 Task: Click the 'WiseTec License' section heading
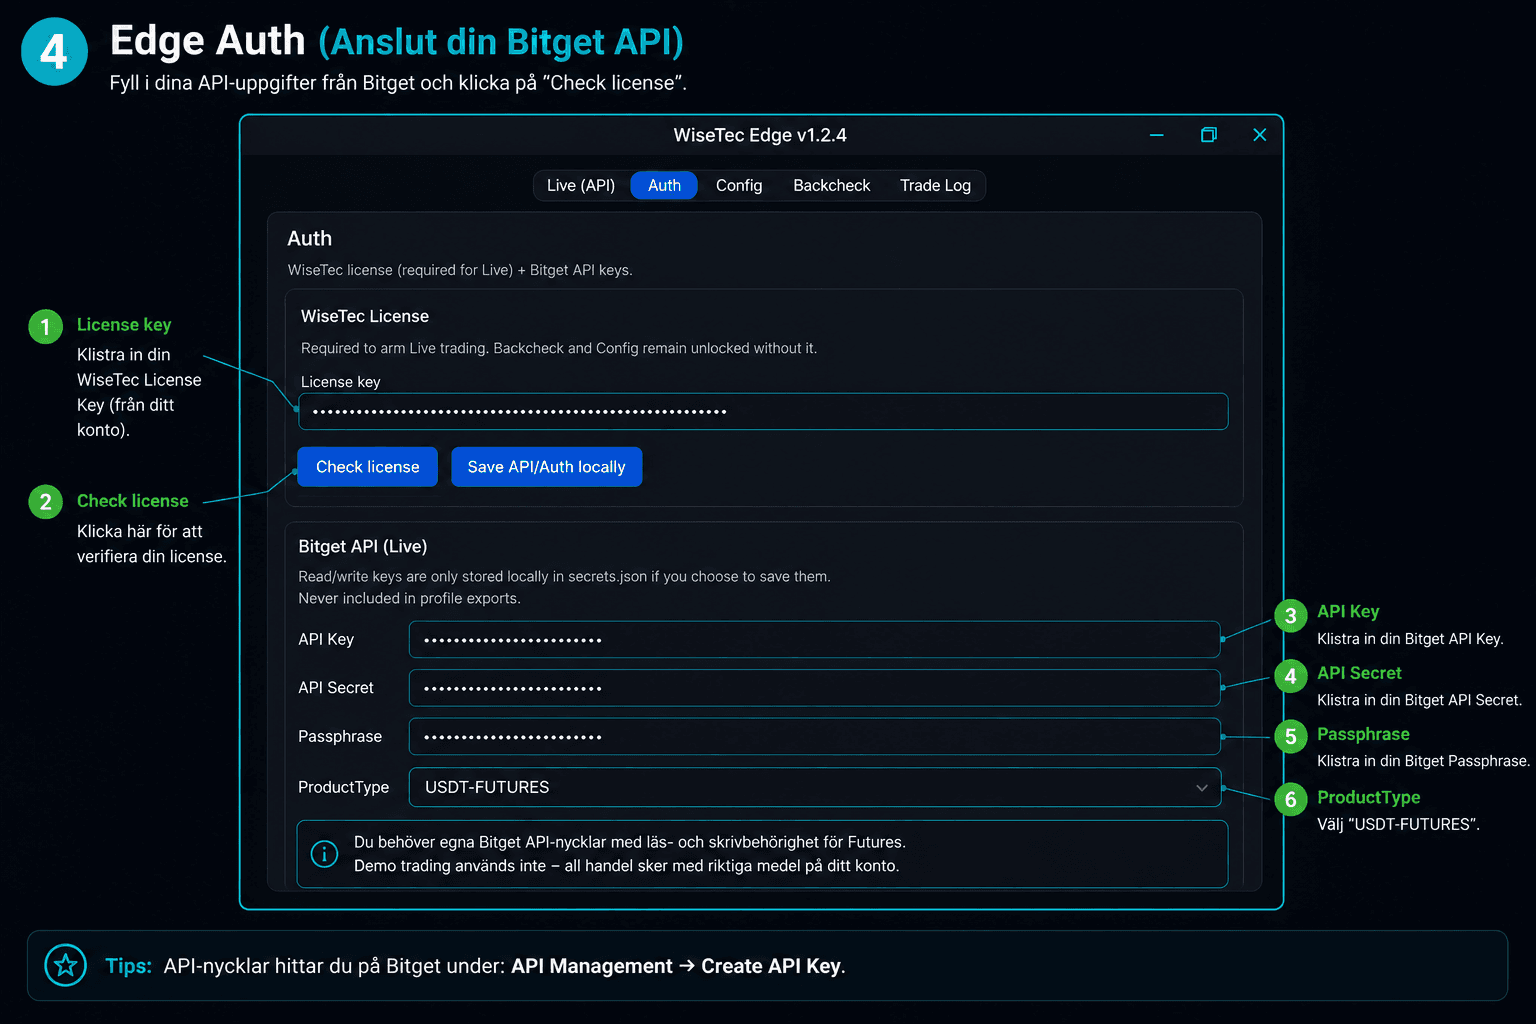click(365, 316)
